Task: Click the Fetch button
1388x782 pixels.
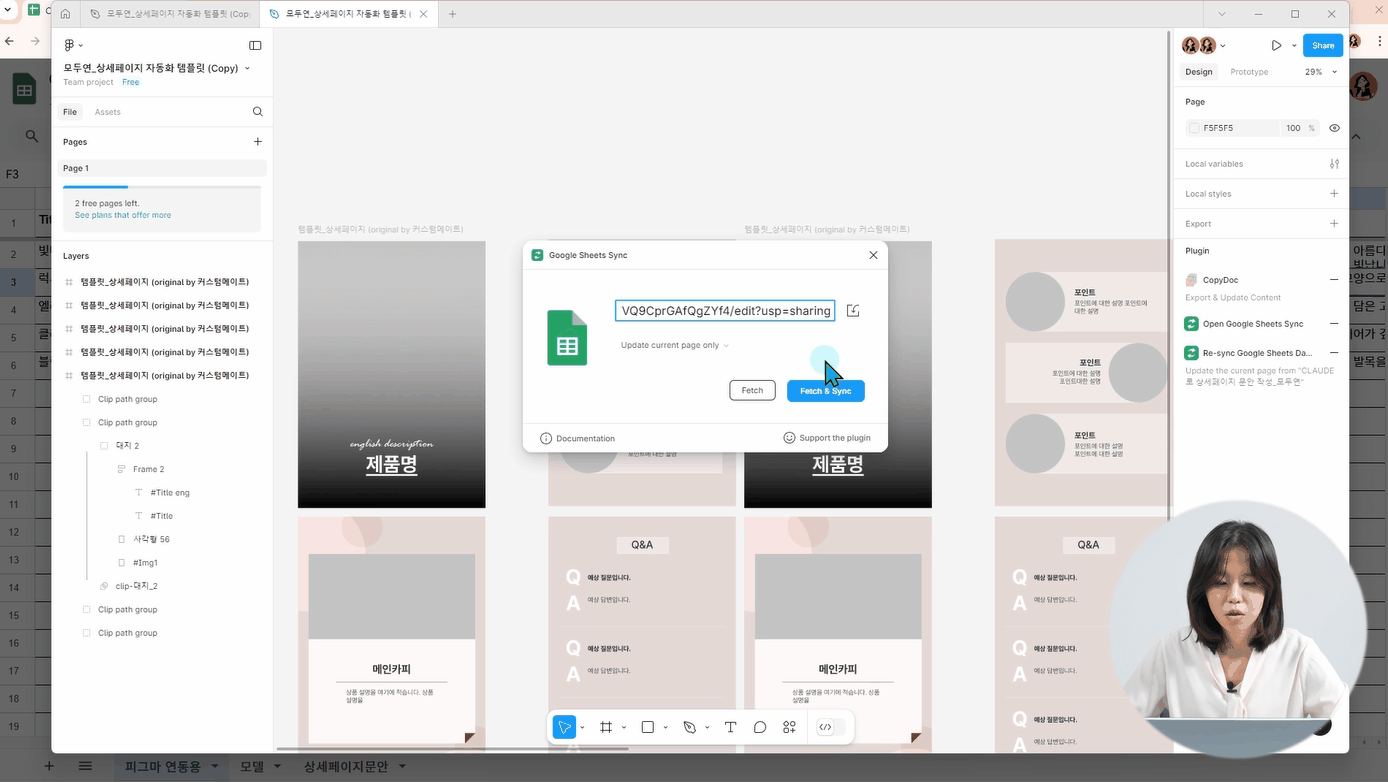Action: tap(752, 391)
